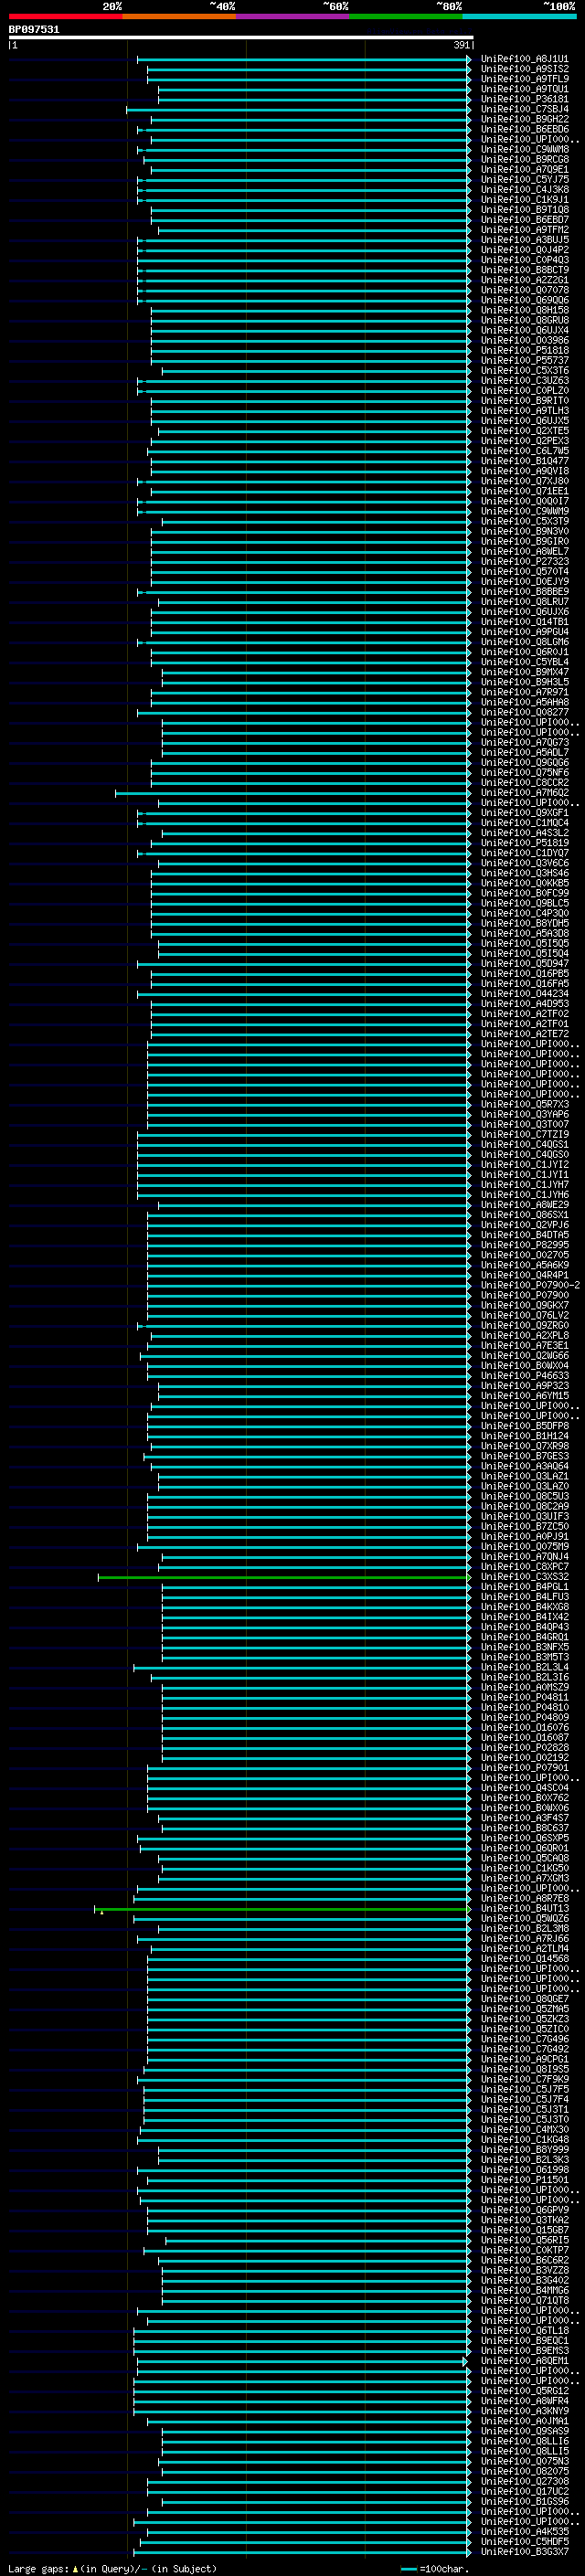585x2576 pixels.
Task: Open the UniRef100_C7SBJ4 hit
Action: click(524, 110)
